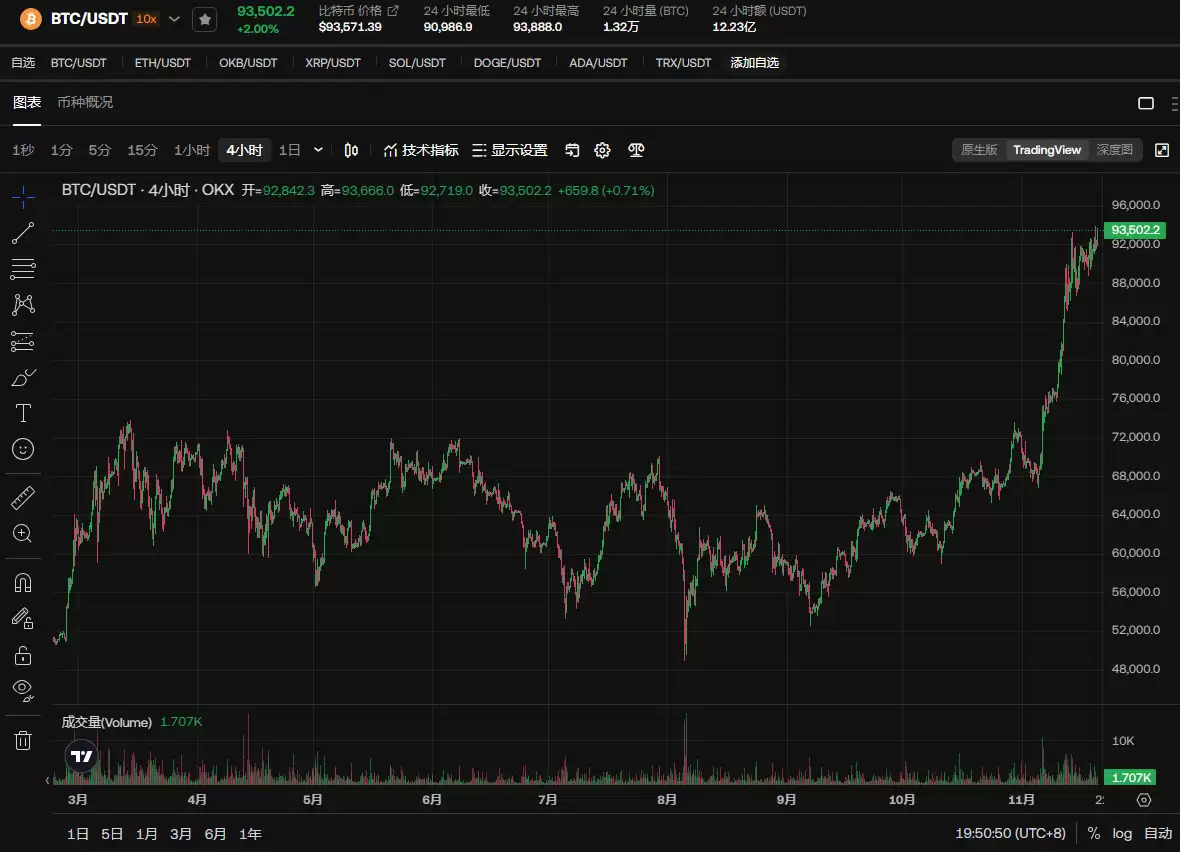The width and height of the screenshot is (1180, 852).
Task: Click the trash icon to remove drawings
Action: [23, 740]
